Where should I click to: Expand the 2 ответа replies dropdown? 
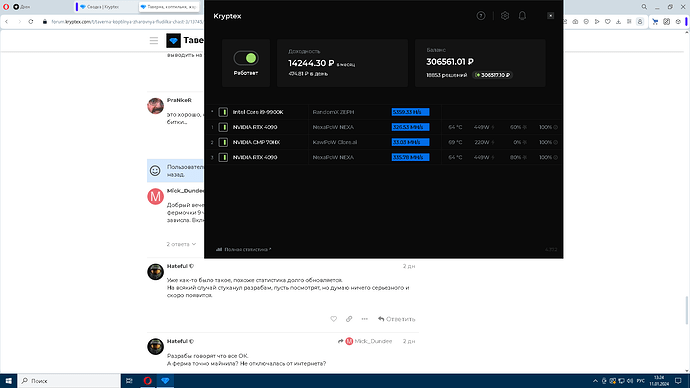pos(181,244)
